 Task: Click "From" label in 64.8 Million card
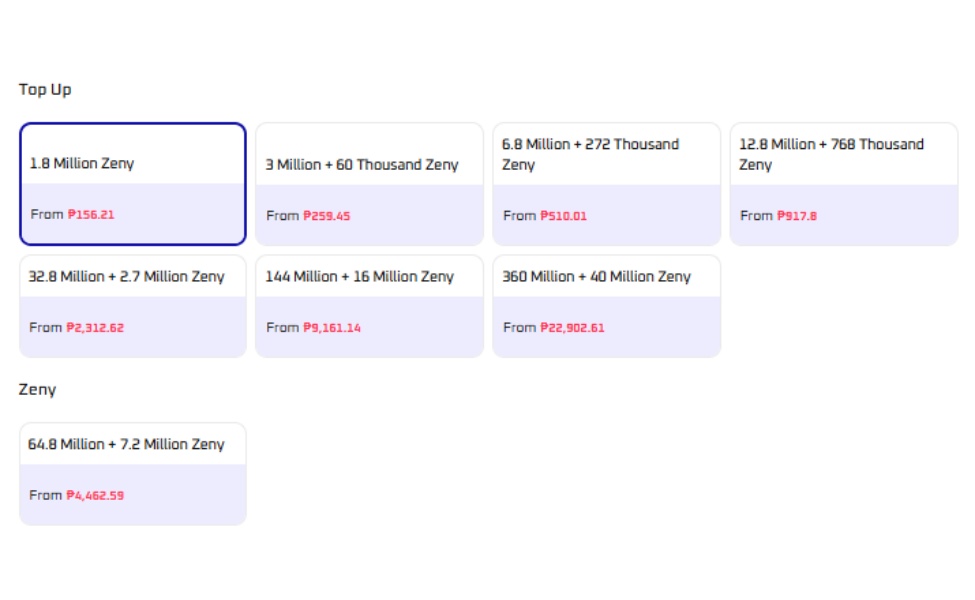(45, 496)
